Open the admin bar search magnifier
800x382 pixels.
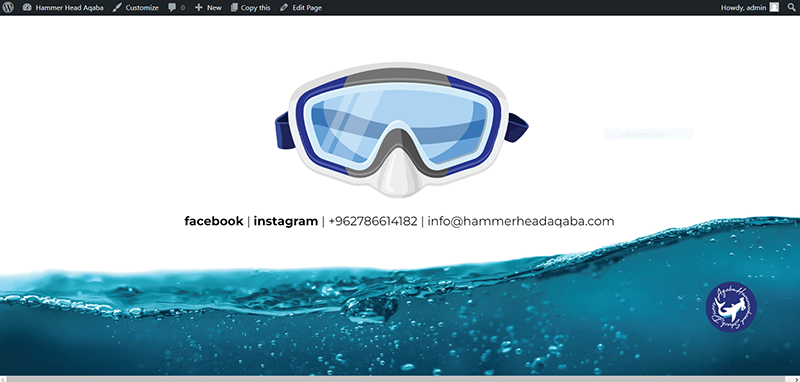(791, 8)
